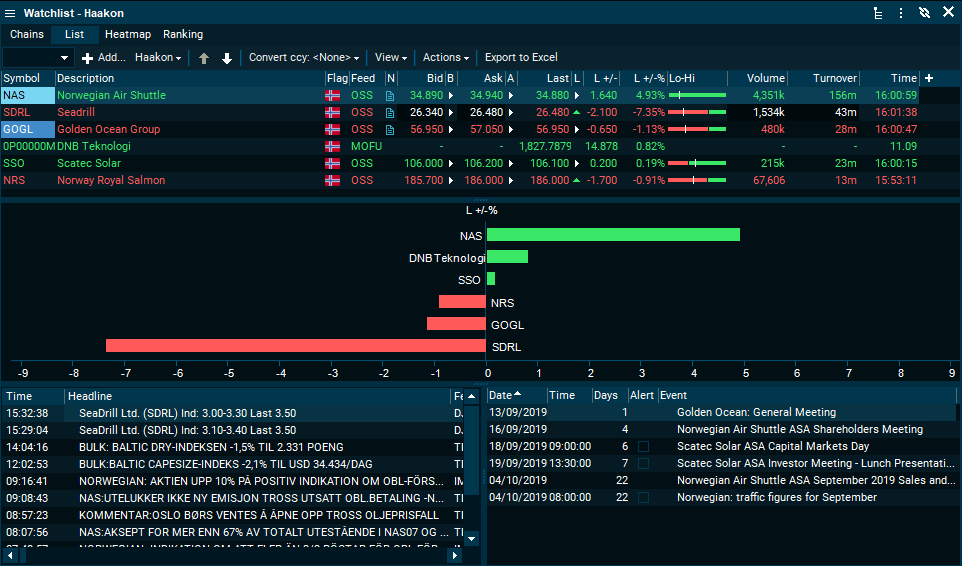Viewport: 962px width, 566px height.
Task: Click the three-dot options icon in title bar
Action: [901, 13]
